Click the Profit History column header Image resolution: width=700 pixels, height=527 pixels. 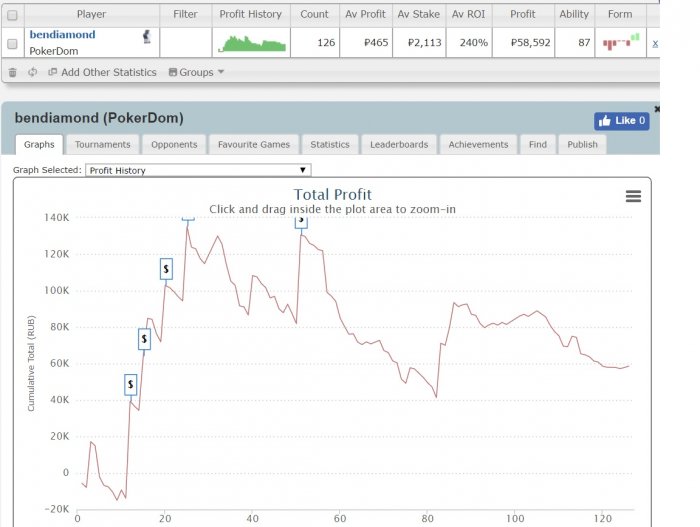[250, 14]
